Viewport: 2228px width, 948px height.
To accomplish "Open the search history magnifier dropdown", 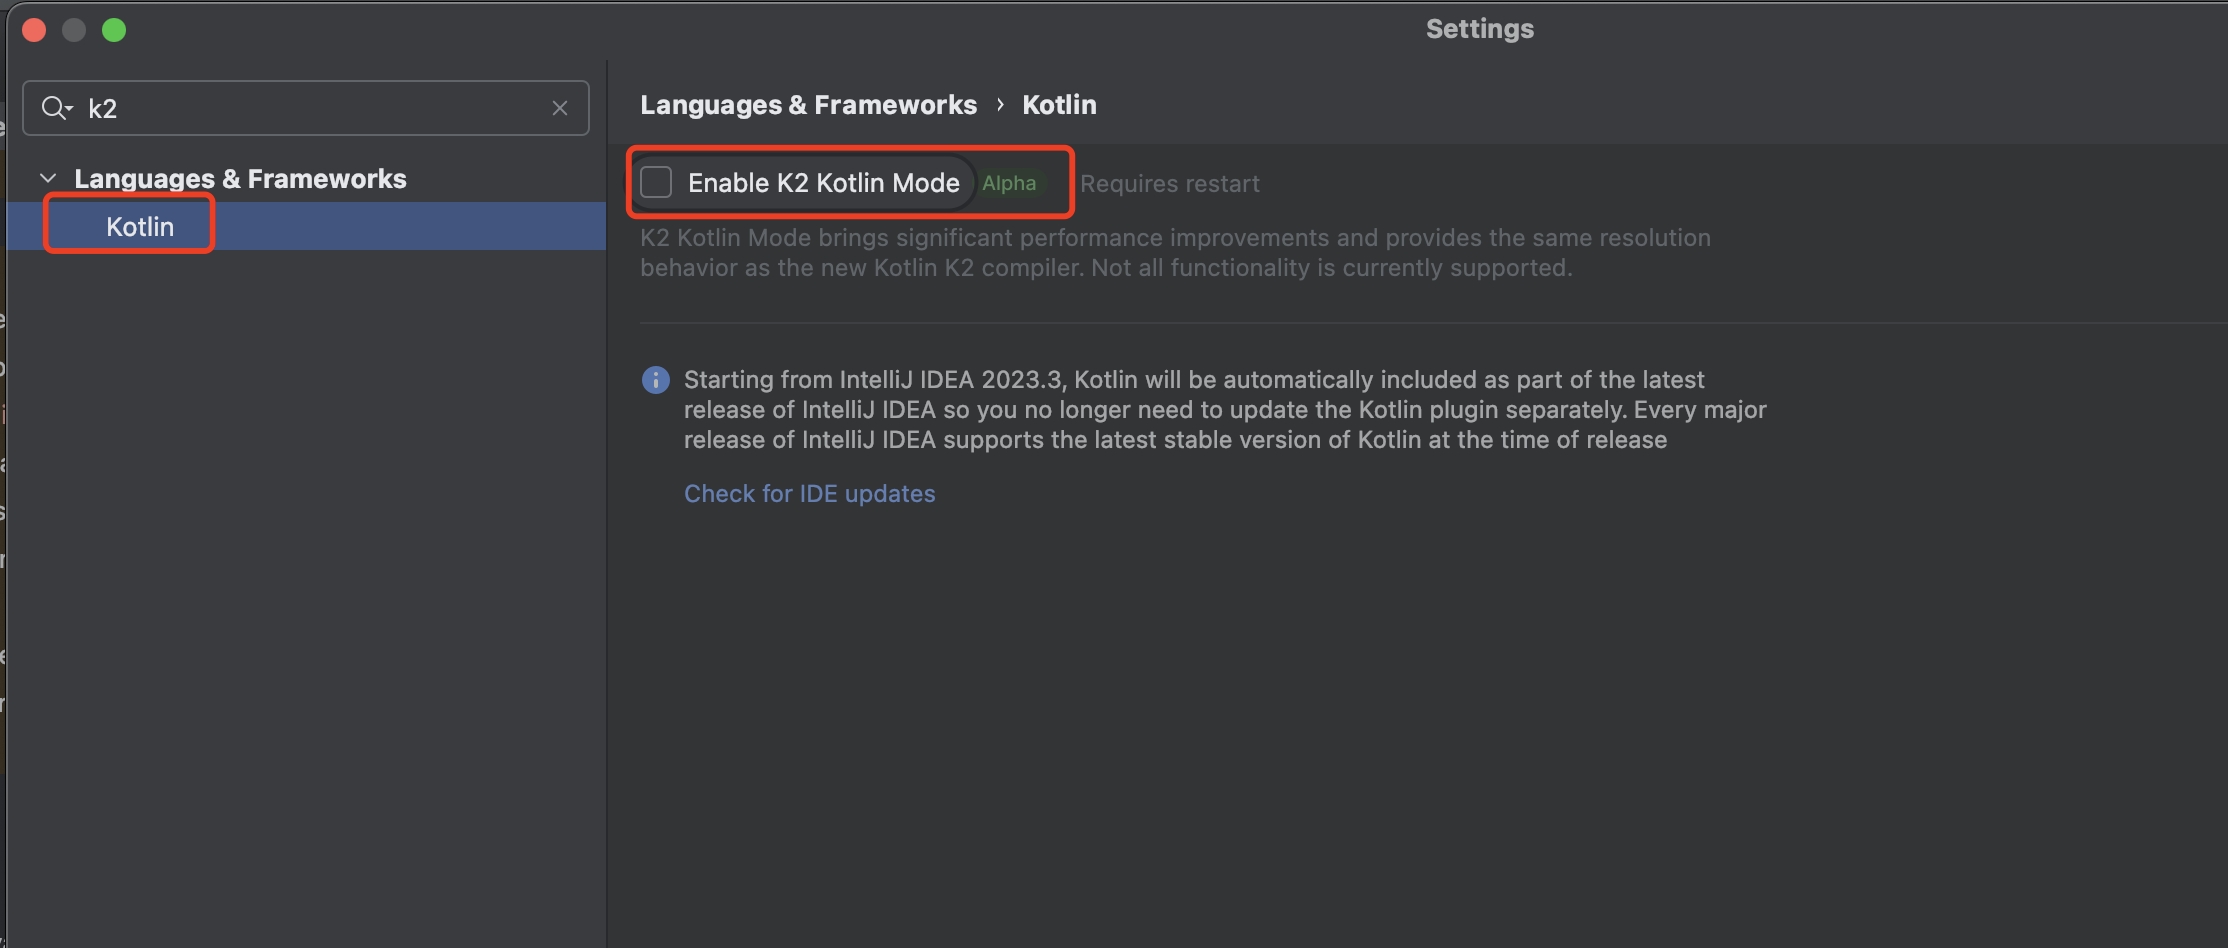I will (x=57, y=108).
